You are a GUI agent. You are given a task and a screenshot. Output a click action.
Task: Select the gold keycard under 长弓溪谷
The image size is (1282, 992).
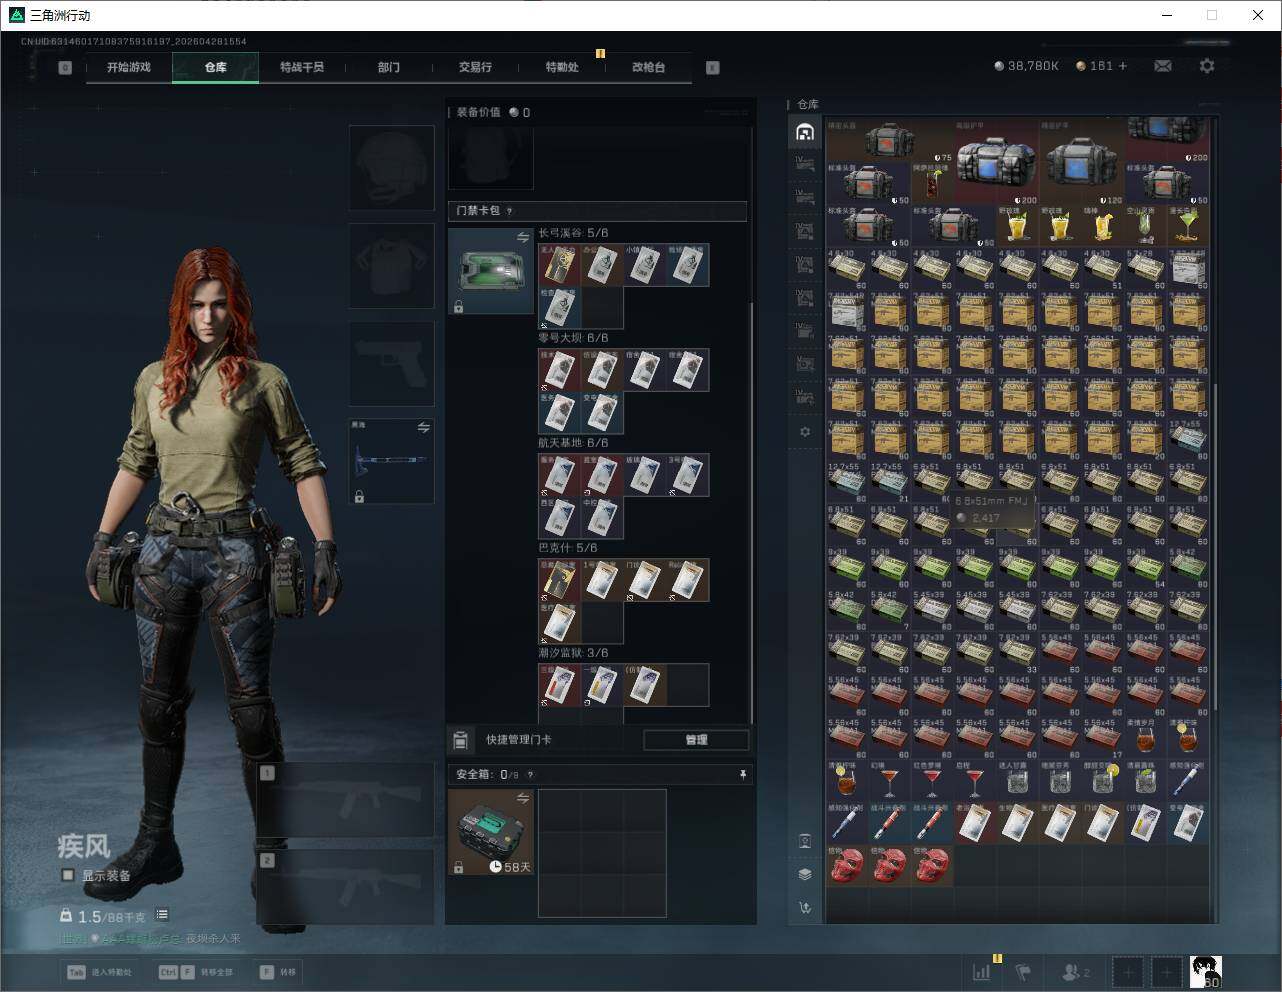(x=559, y=265)
